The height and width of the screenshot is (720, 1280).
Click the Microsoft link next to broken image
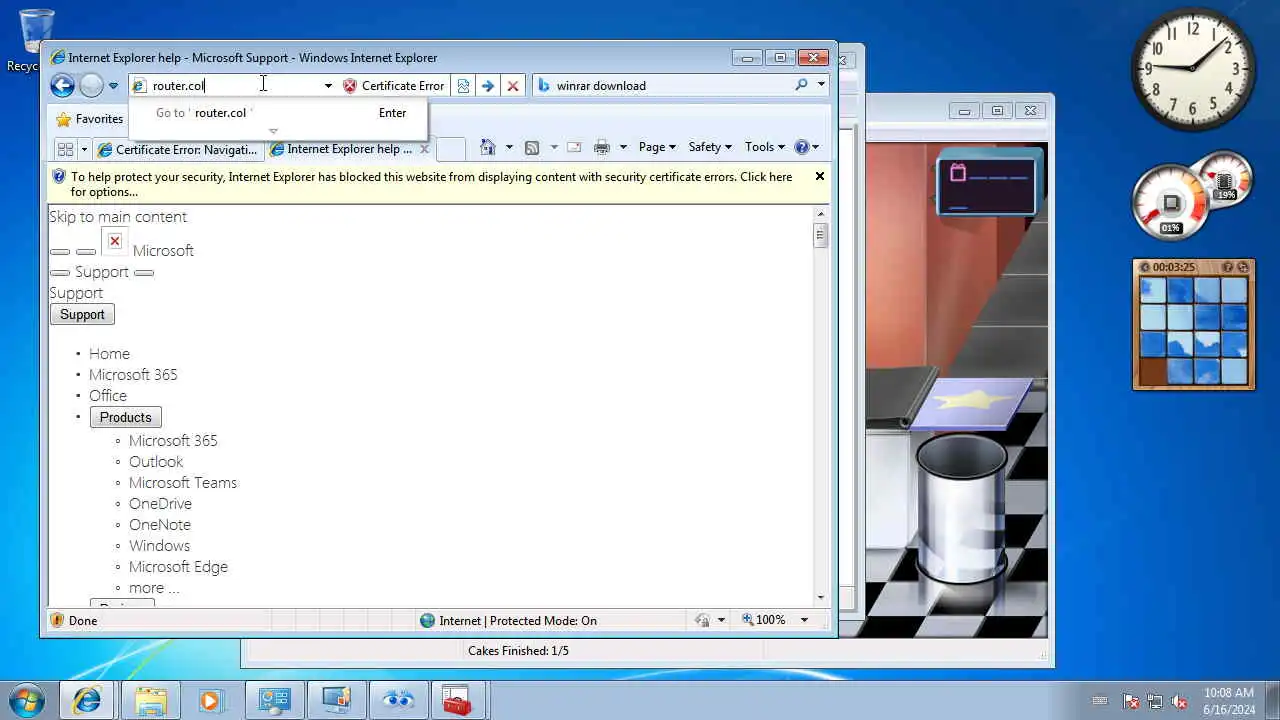coord(163,251)
